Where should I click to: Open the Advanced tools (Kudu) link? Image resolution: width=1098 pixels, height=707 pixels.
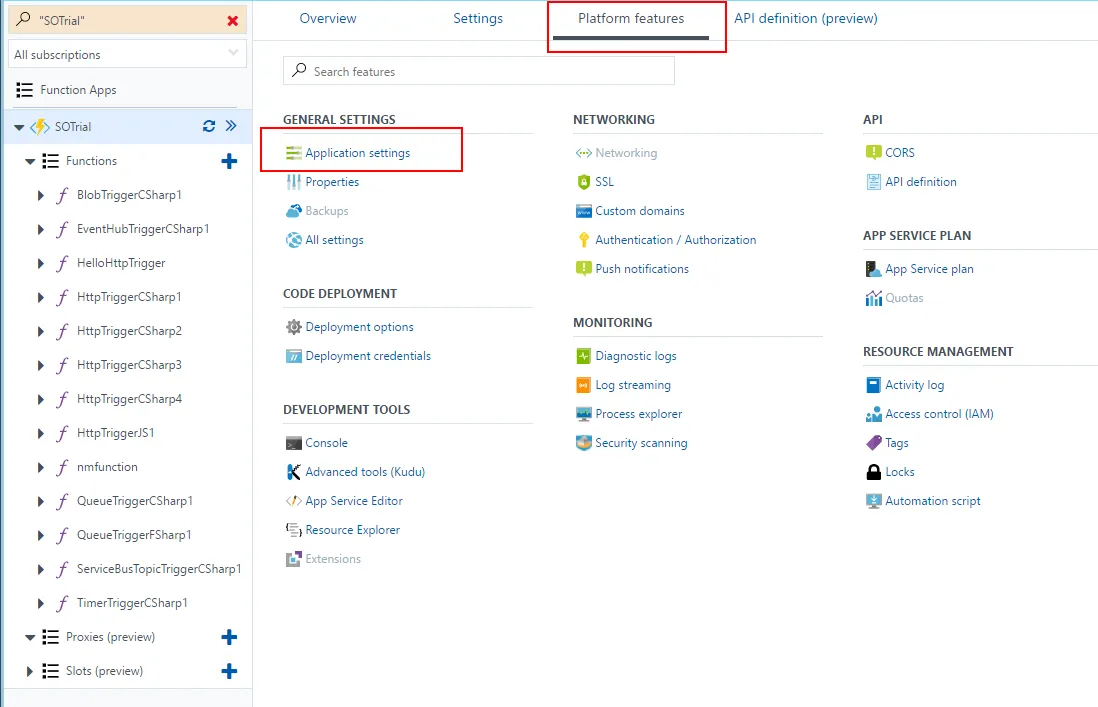tap(365, 472)
